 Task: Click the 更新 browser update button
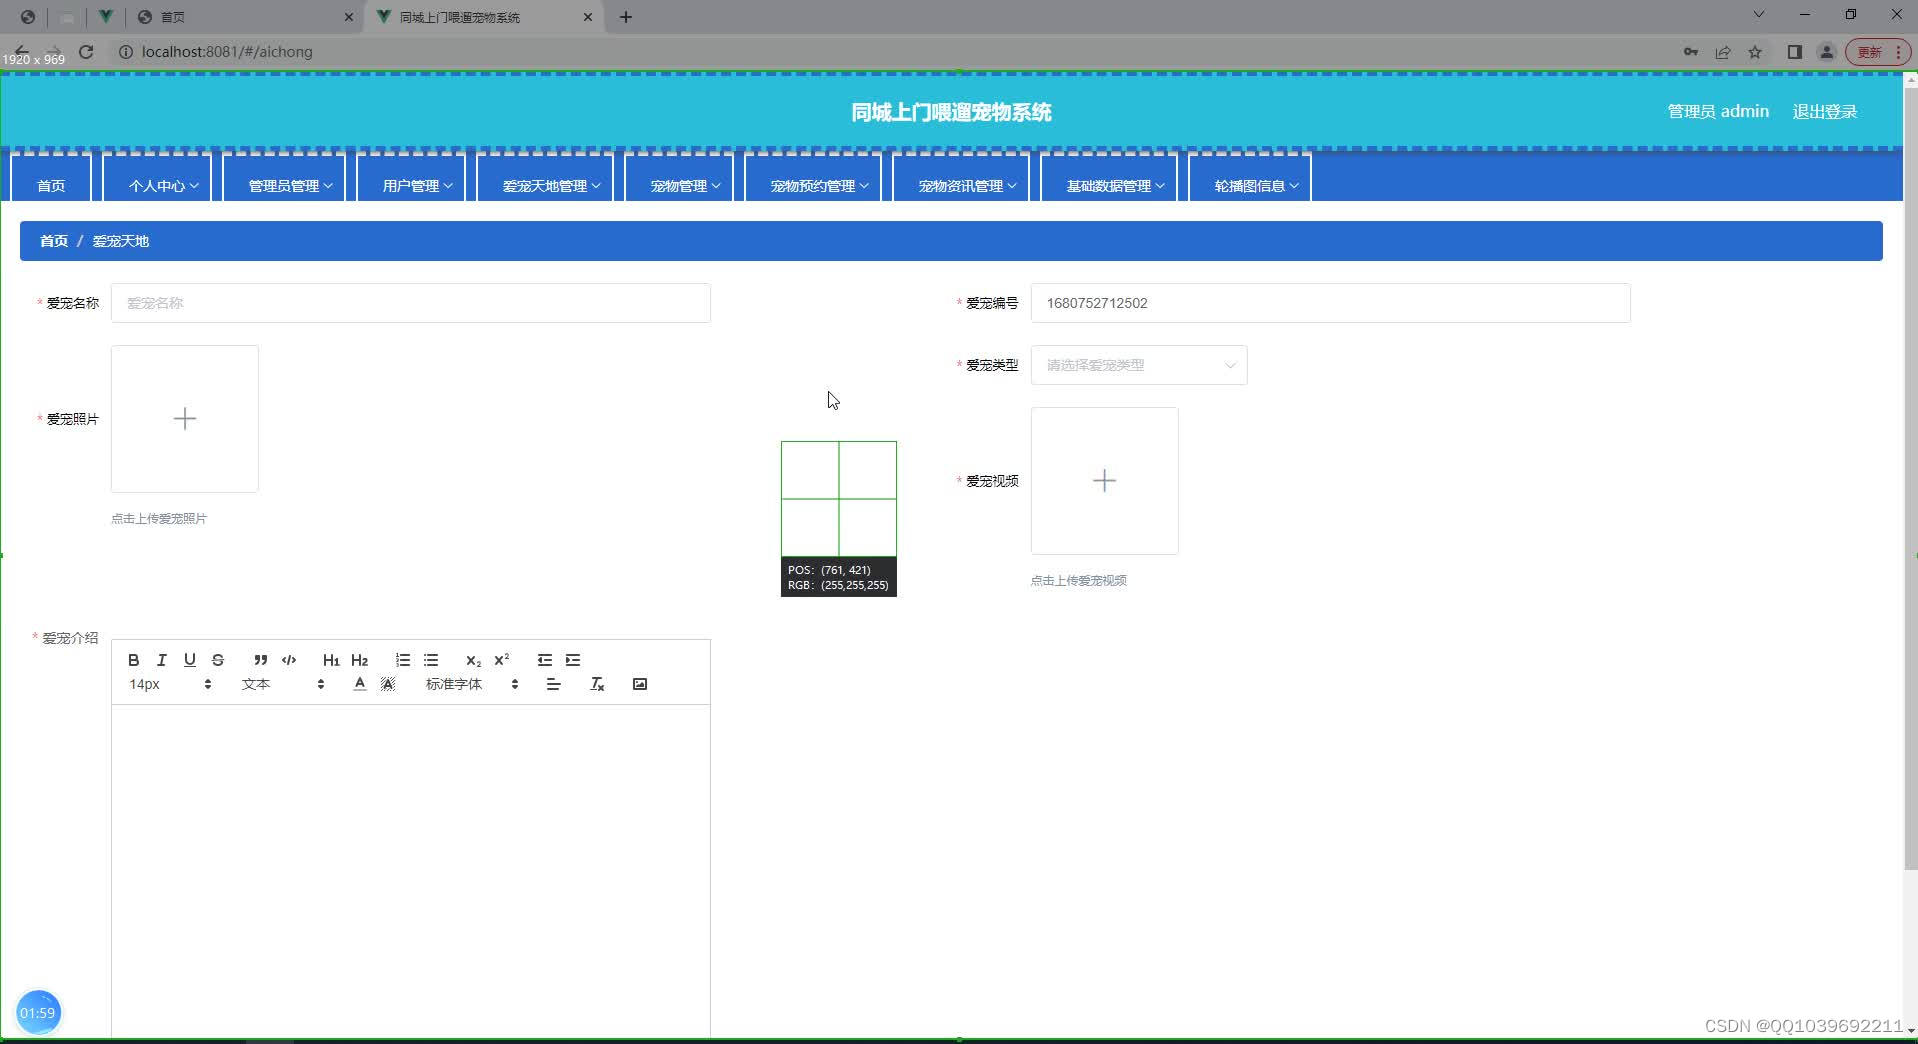click(1877, 52)
